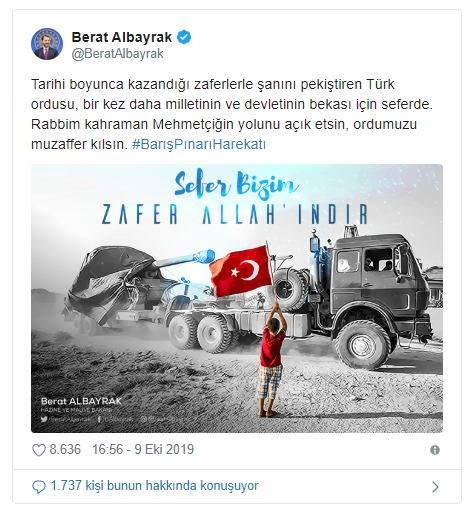This screenshot has height=518, width=468.
Task: Open the tweet info icon
Action: [x=435, y=450]
